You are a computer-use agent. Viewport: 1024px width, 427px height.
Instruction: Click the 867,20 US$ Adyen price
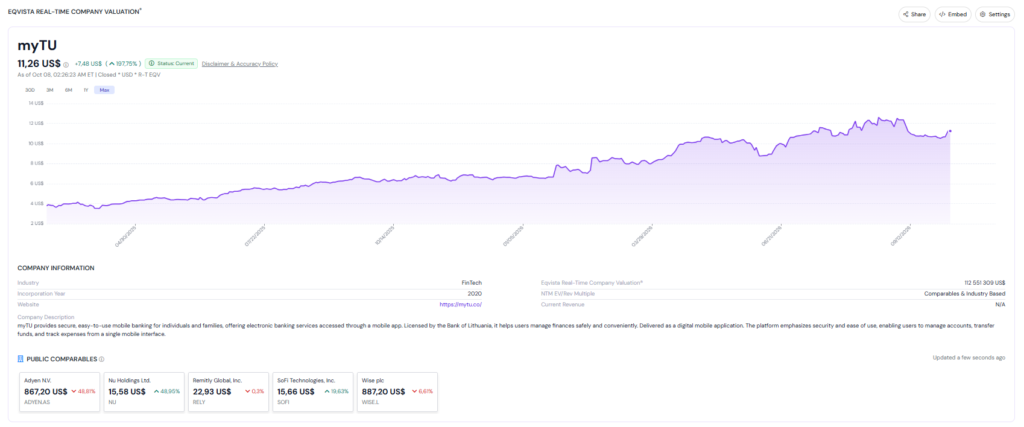(46, 392)
